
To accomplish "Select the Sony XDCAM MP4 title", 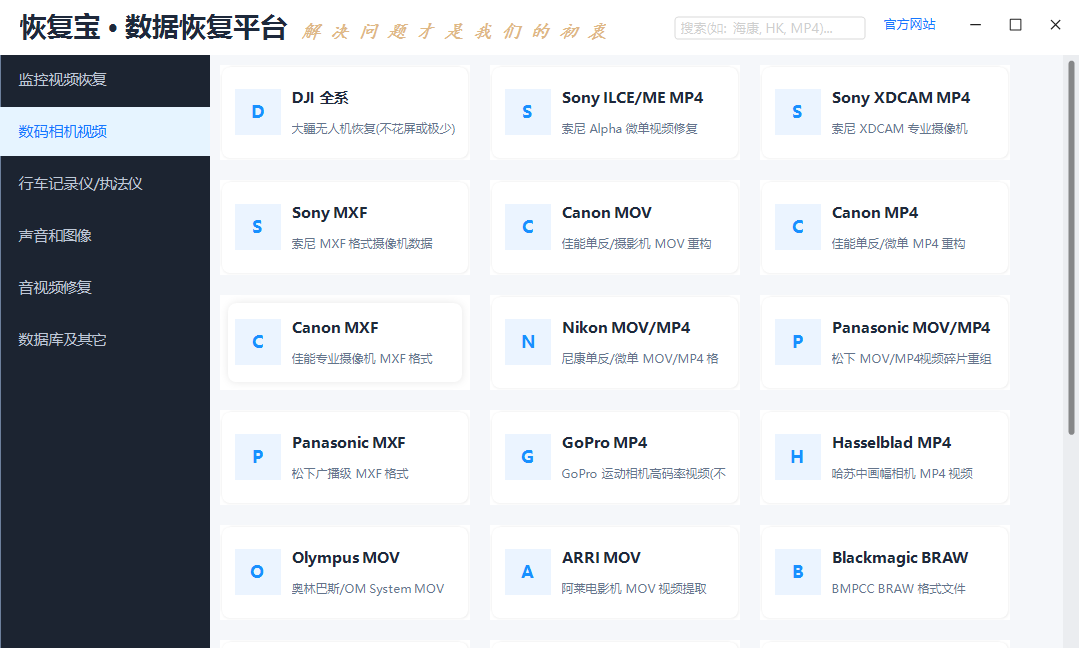I will [901, 98].
